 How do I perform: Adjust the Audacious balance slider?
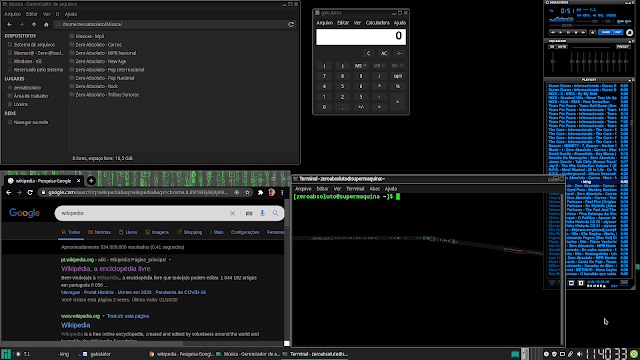(x=608, y=21)
